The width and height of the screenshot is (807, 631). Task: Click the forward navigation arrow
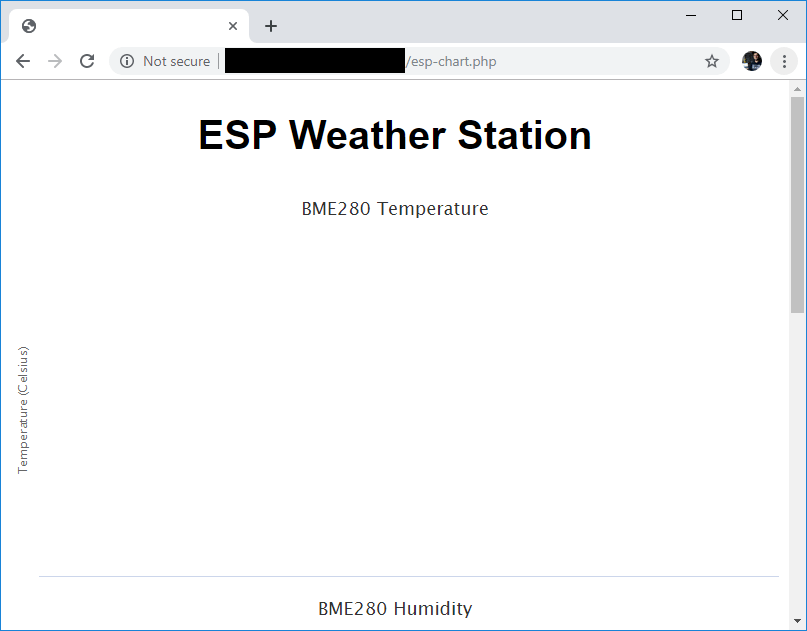click(x=55, y=61)
